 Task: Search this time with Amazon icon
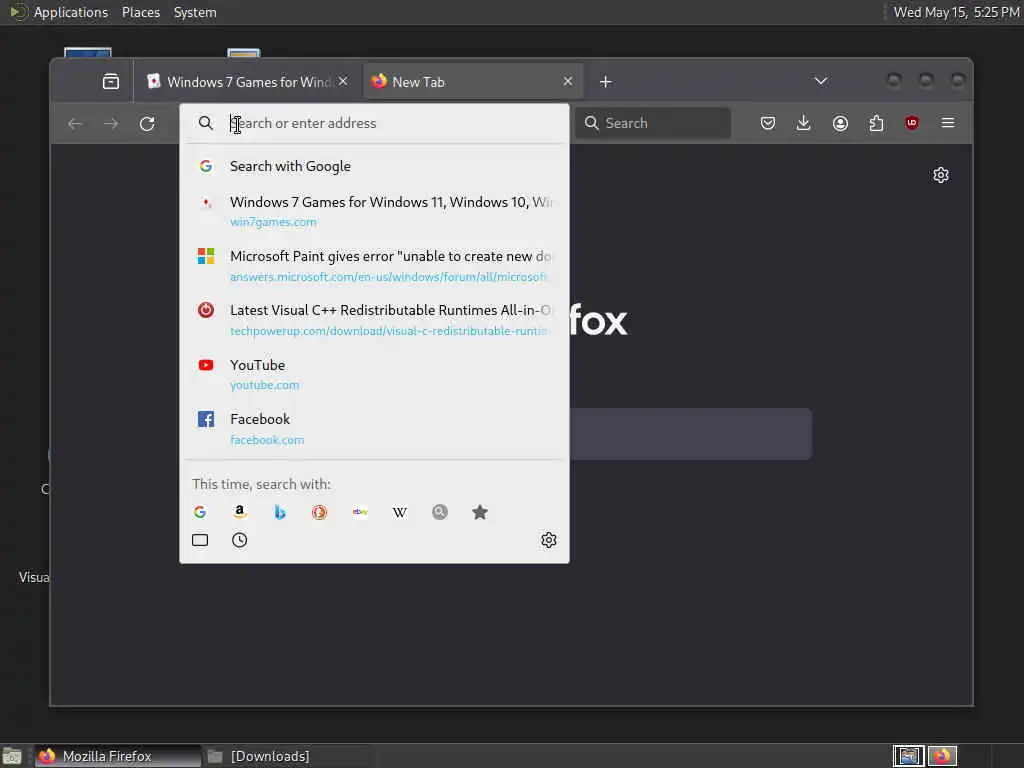(x=240, y=512)
